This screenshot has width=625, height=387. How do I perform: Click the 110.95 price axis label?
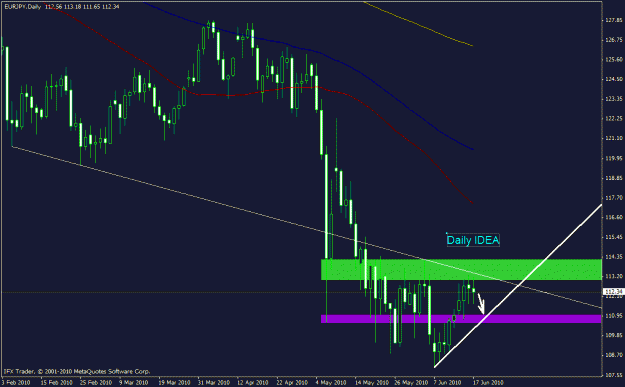coord(614,316)
